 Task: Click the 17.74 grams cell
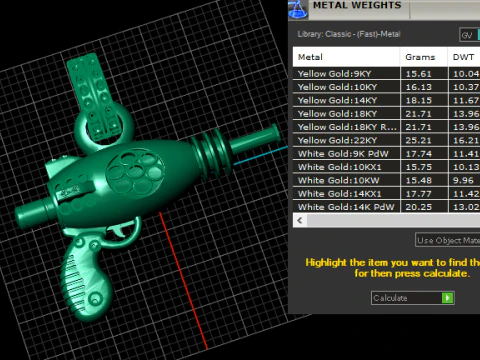(424, 154)
